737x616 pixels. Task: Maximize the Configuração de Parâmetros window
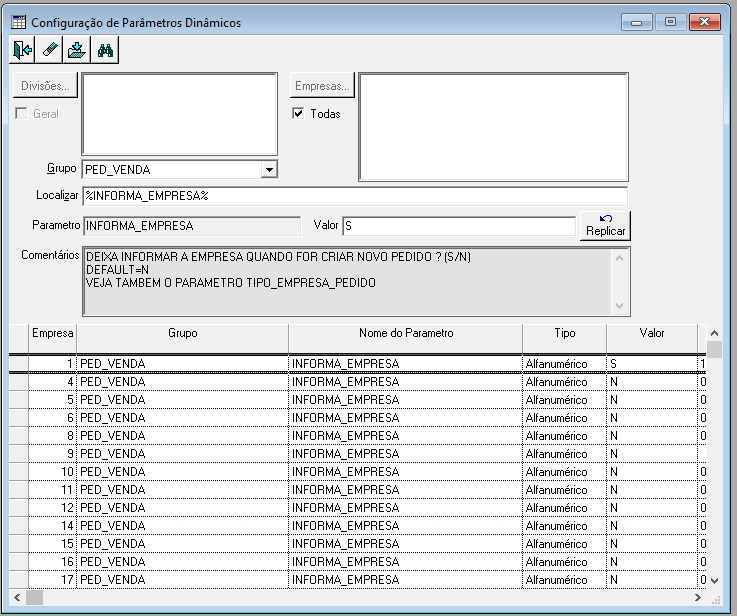(x=671, y=22)
